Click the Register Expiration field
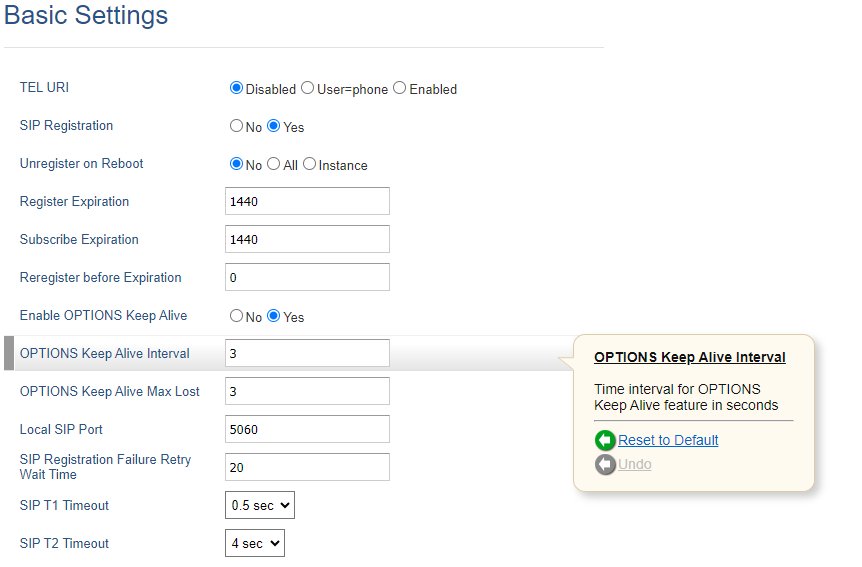 (x=307, y=201)
